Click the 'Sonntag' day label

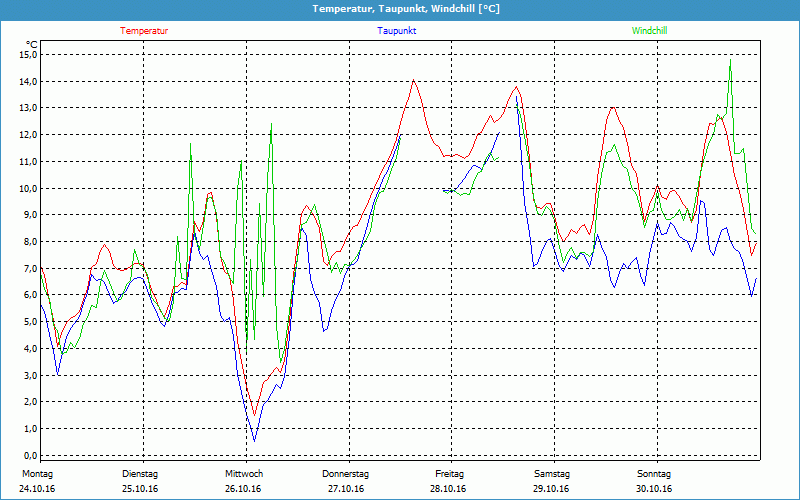(654, 474)
